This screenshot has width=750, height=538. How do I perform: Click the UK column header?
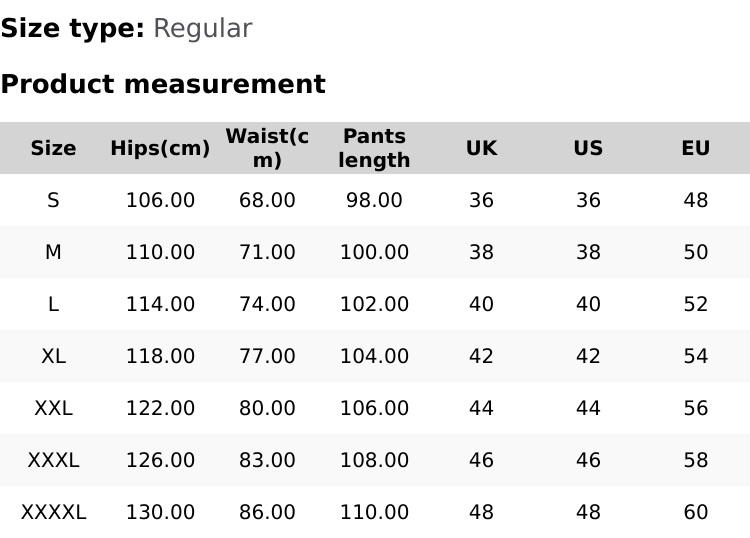(x=481, y=148)
